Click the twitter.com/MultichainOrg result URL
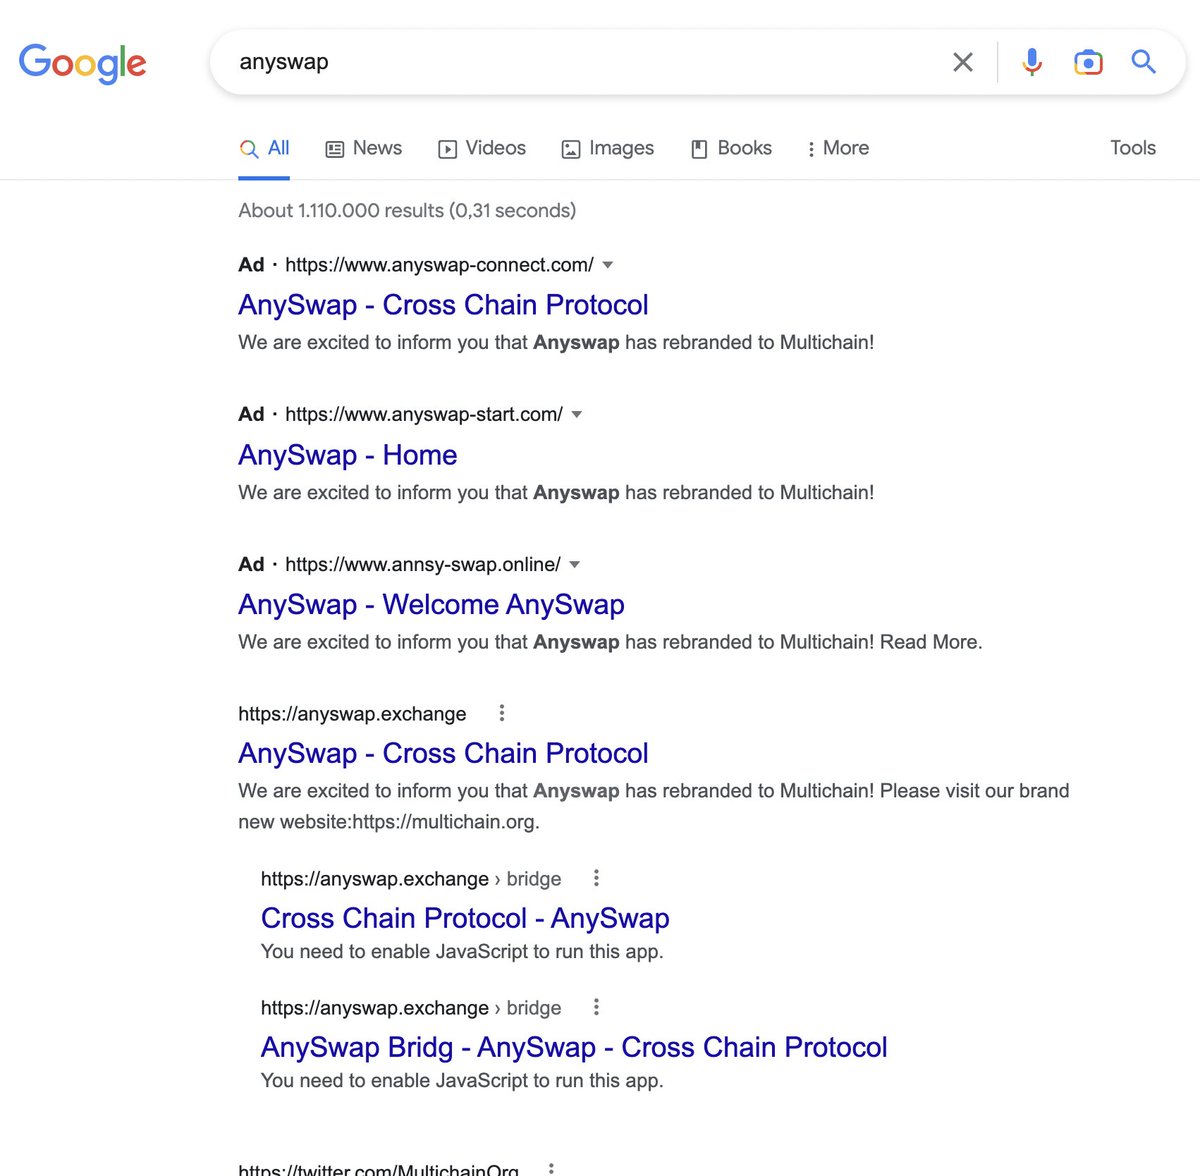This screenshot has width=1200, height=1176. pos(378,1169)
